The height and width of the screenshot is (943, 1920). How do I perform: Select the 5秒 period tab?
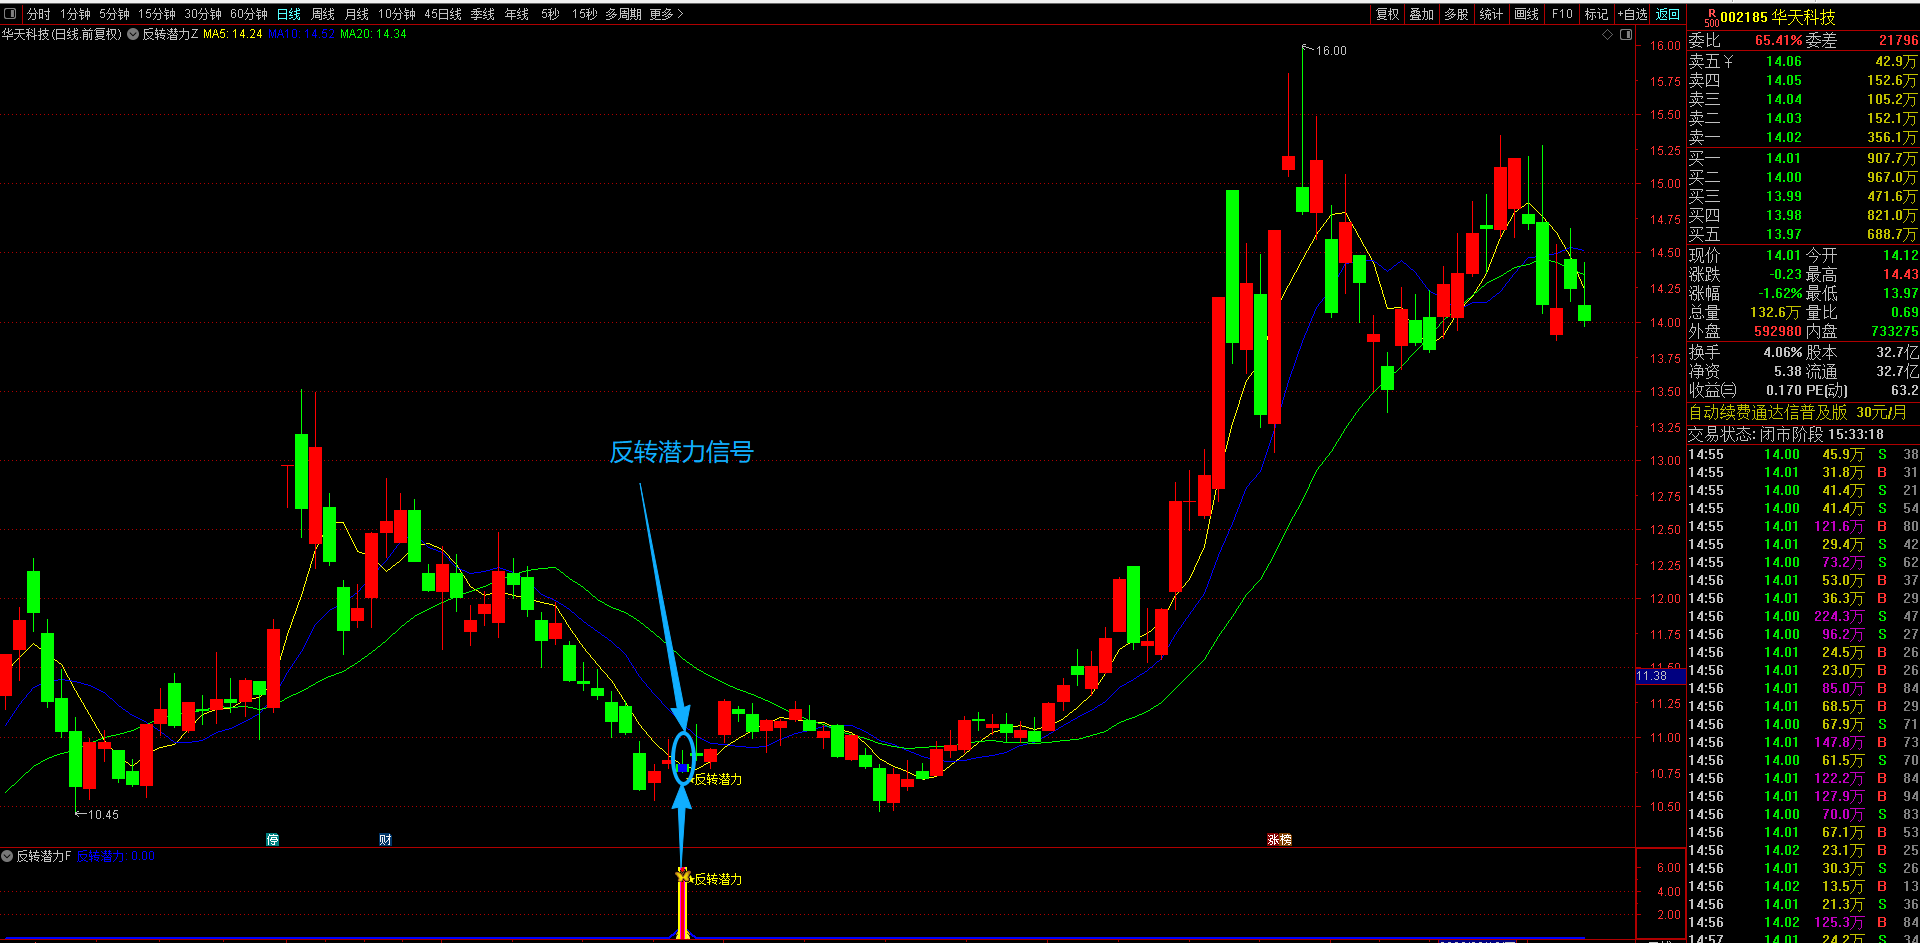pos(550,14)
